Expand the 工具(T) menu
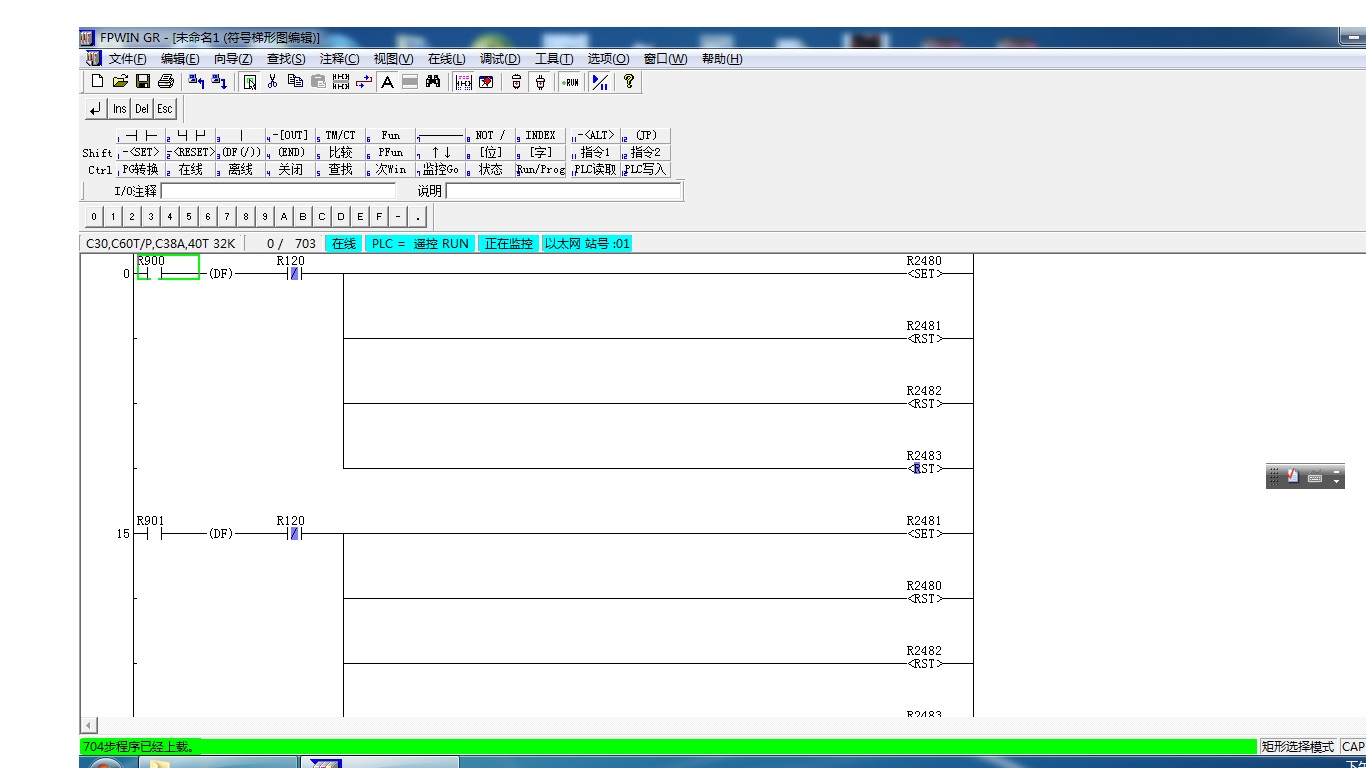The width and height of the screenshot is (1366, 768). pyautogui.click(x=554, y=59)
